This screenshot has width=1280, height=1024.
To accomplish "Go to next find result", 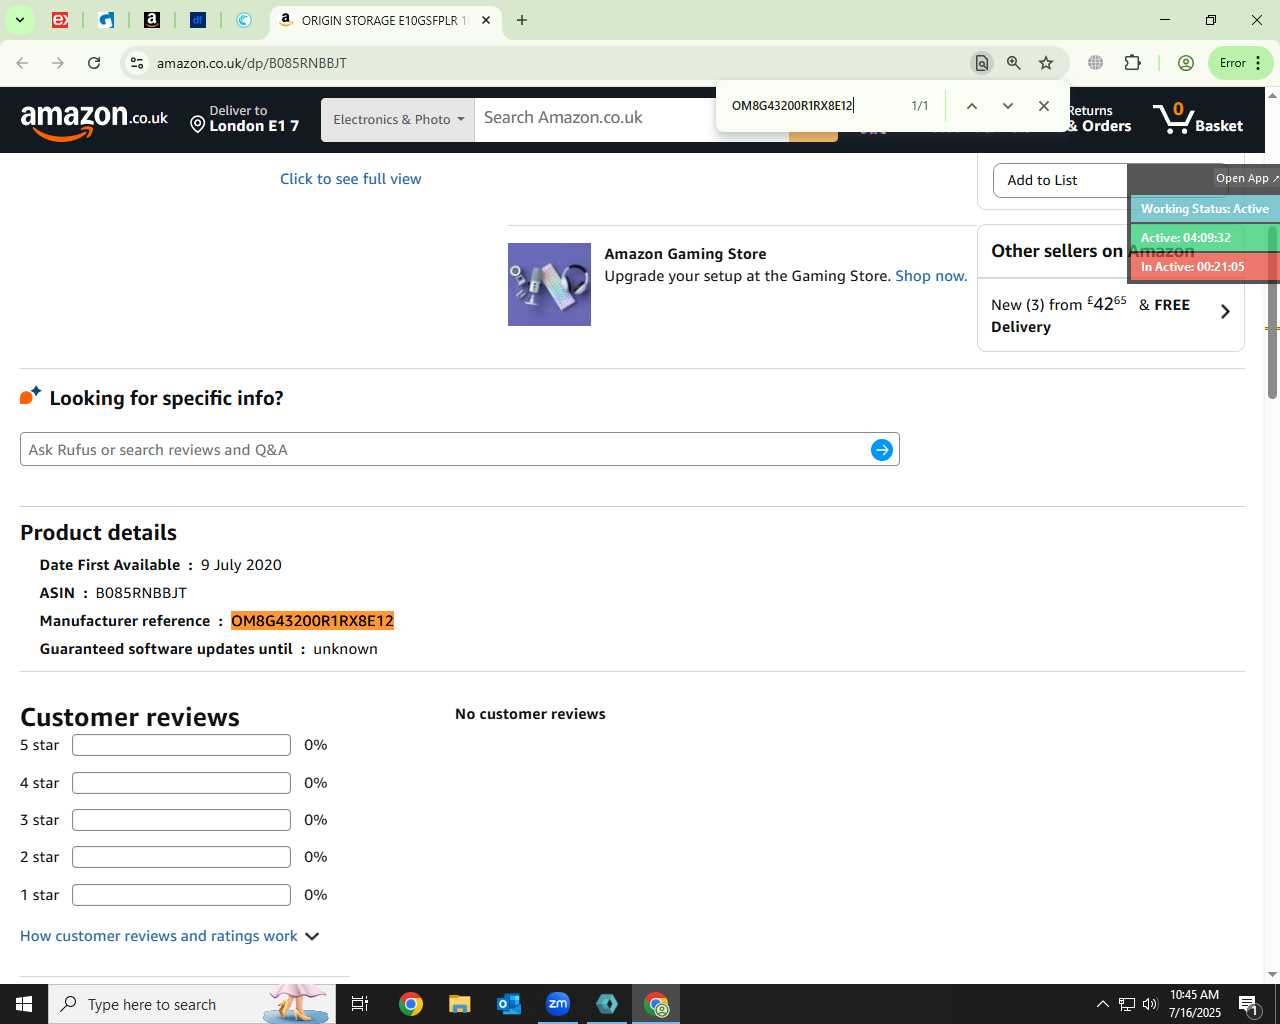I will 1008,106.
